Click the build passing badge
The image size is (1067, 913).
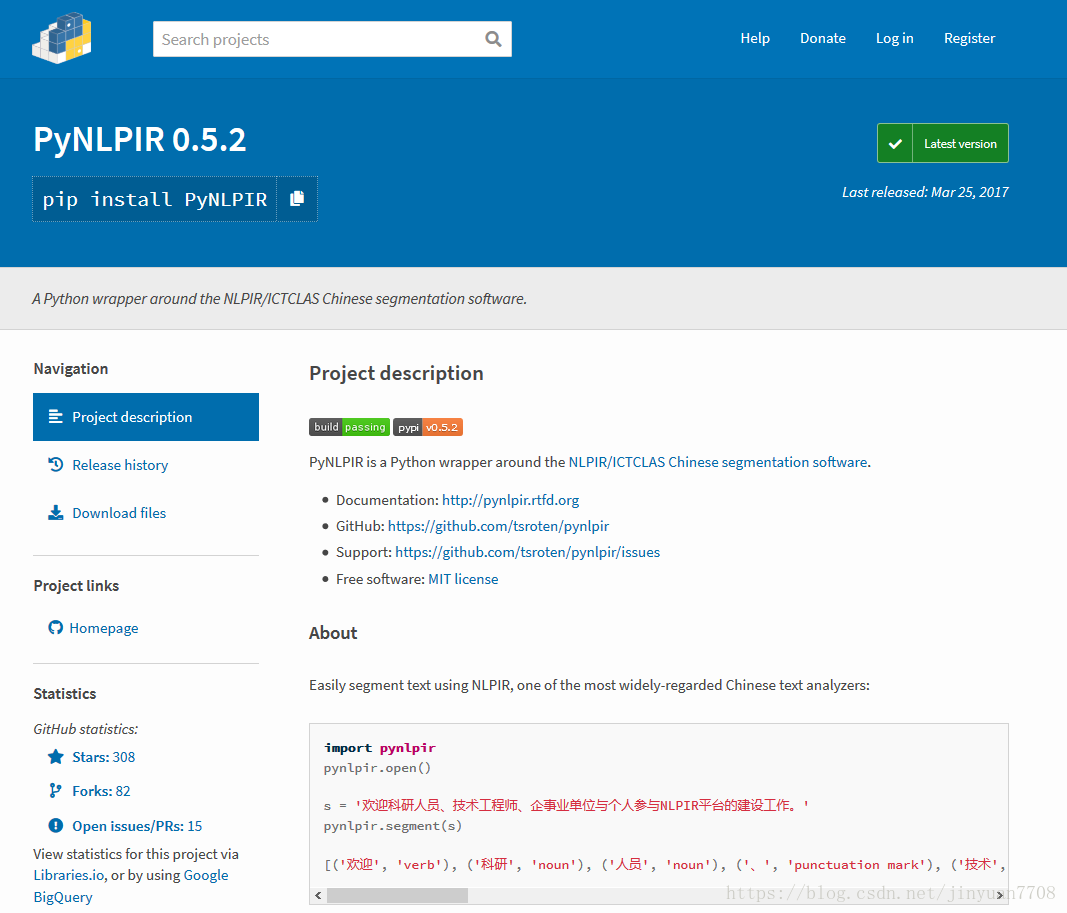coord(349,427)
